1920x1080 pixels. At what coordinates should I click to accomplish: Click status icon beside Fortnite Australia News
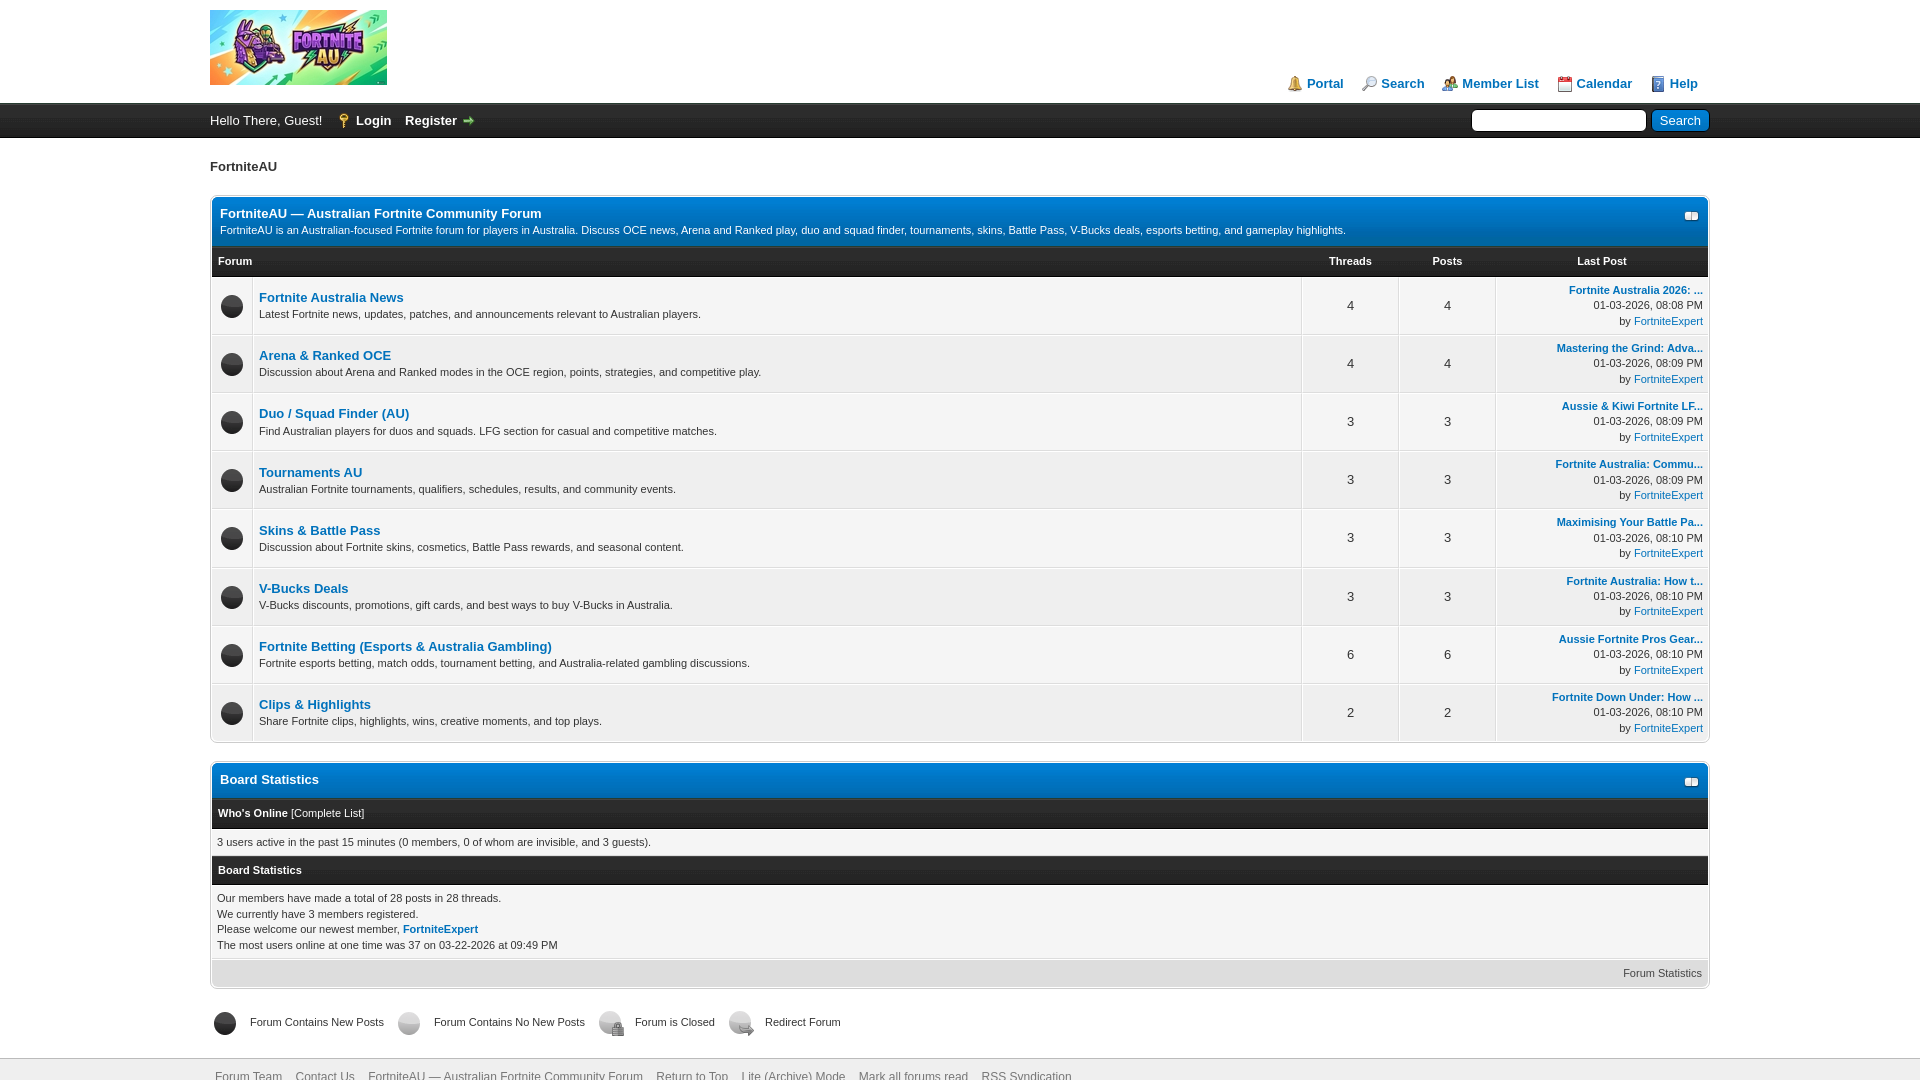[232, 306]
